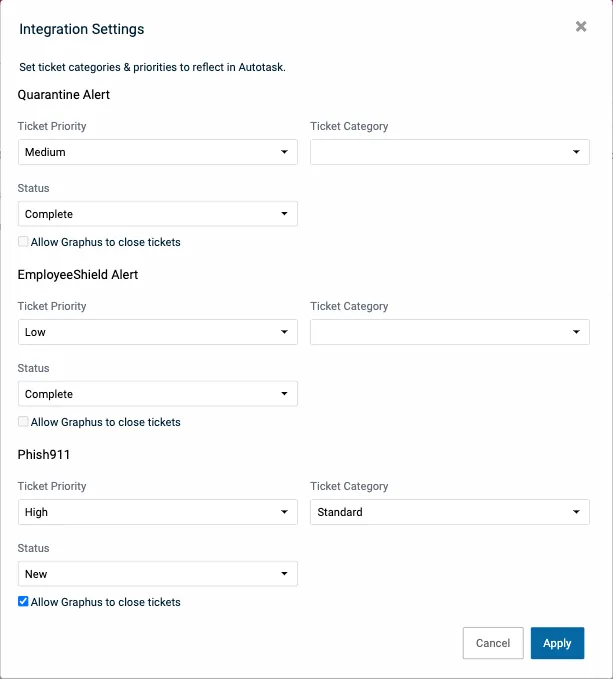This screenshot has width=613, height=679.
Task: Enable Allow Graphus to close tickets for Quarantine Alert
Action: click(x=23, y=242)
